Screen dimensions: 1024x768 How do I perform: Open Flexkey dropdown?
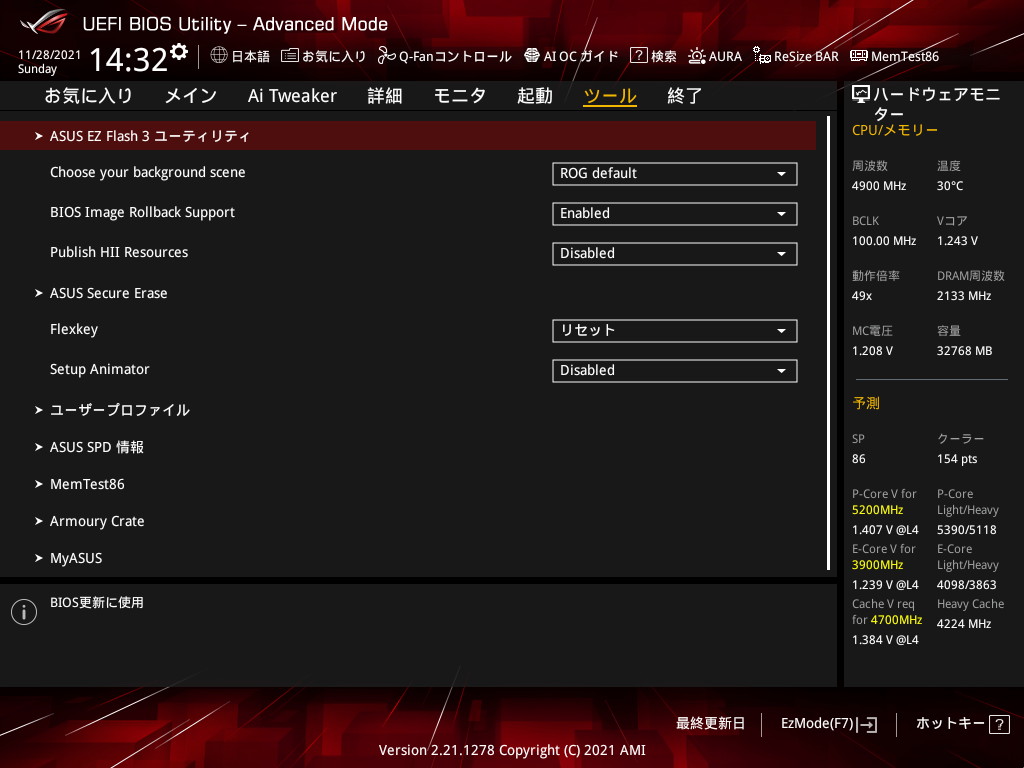click(675, 330)
